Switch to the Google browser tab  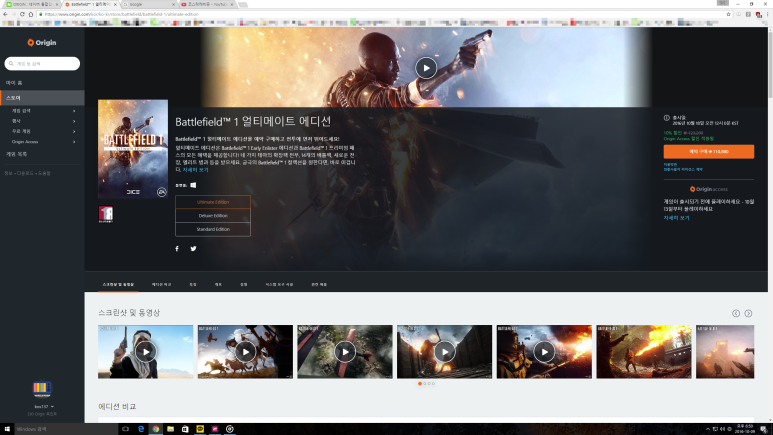pyautogui.click(x=148, y=4)
